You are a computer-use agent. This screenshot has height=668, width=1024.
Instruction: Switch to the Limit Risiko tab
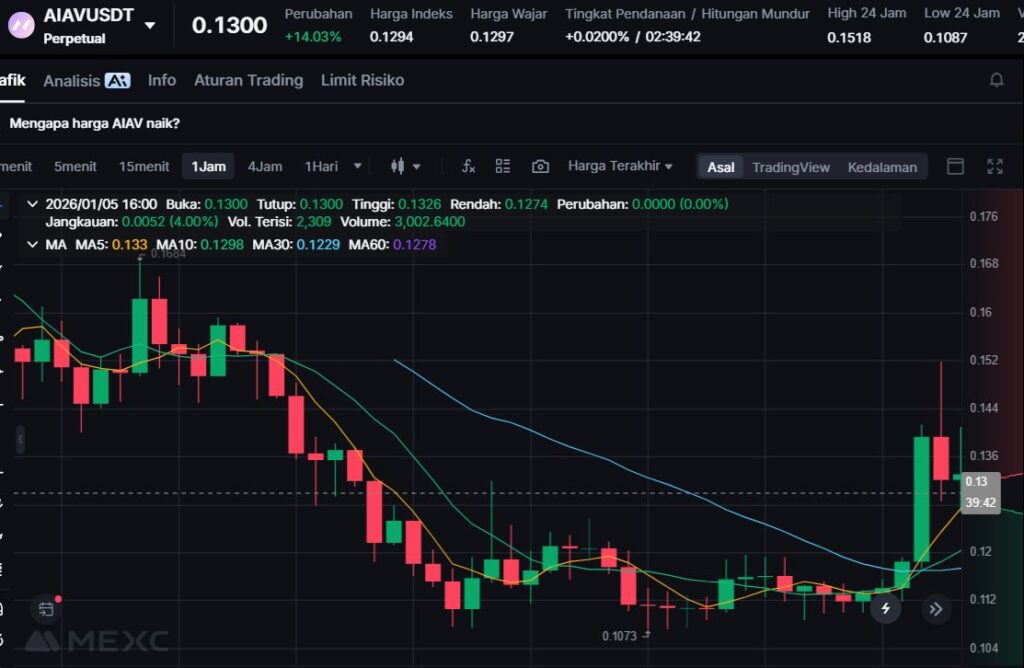coord(362,80)
